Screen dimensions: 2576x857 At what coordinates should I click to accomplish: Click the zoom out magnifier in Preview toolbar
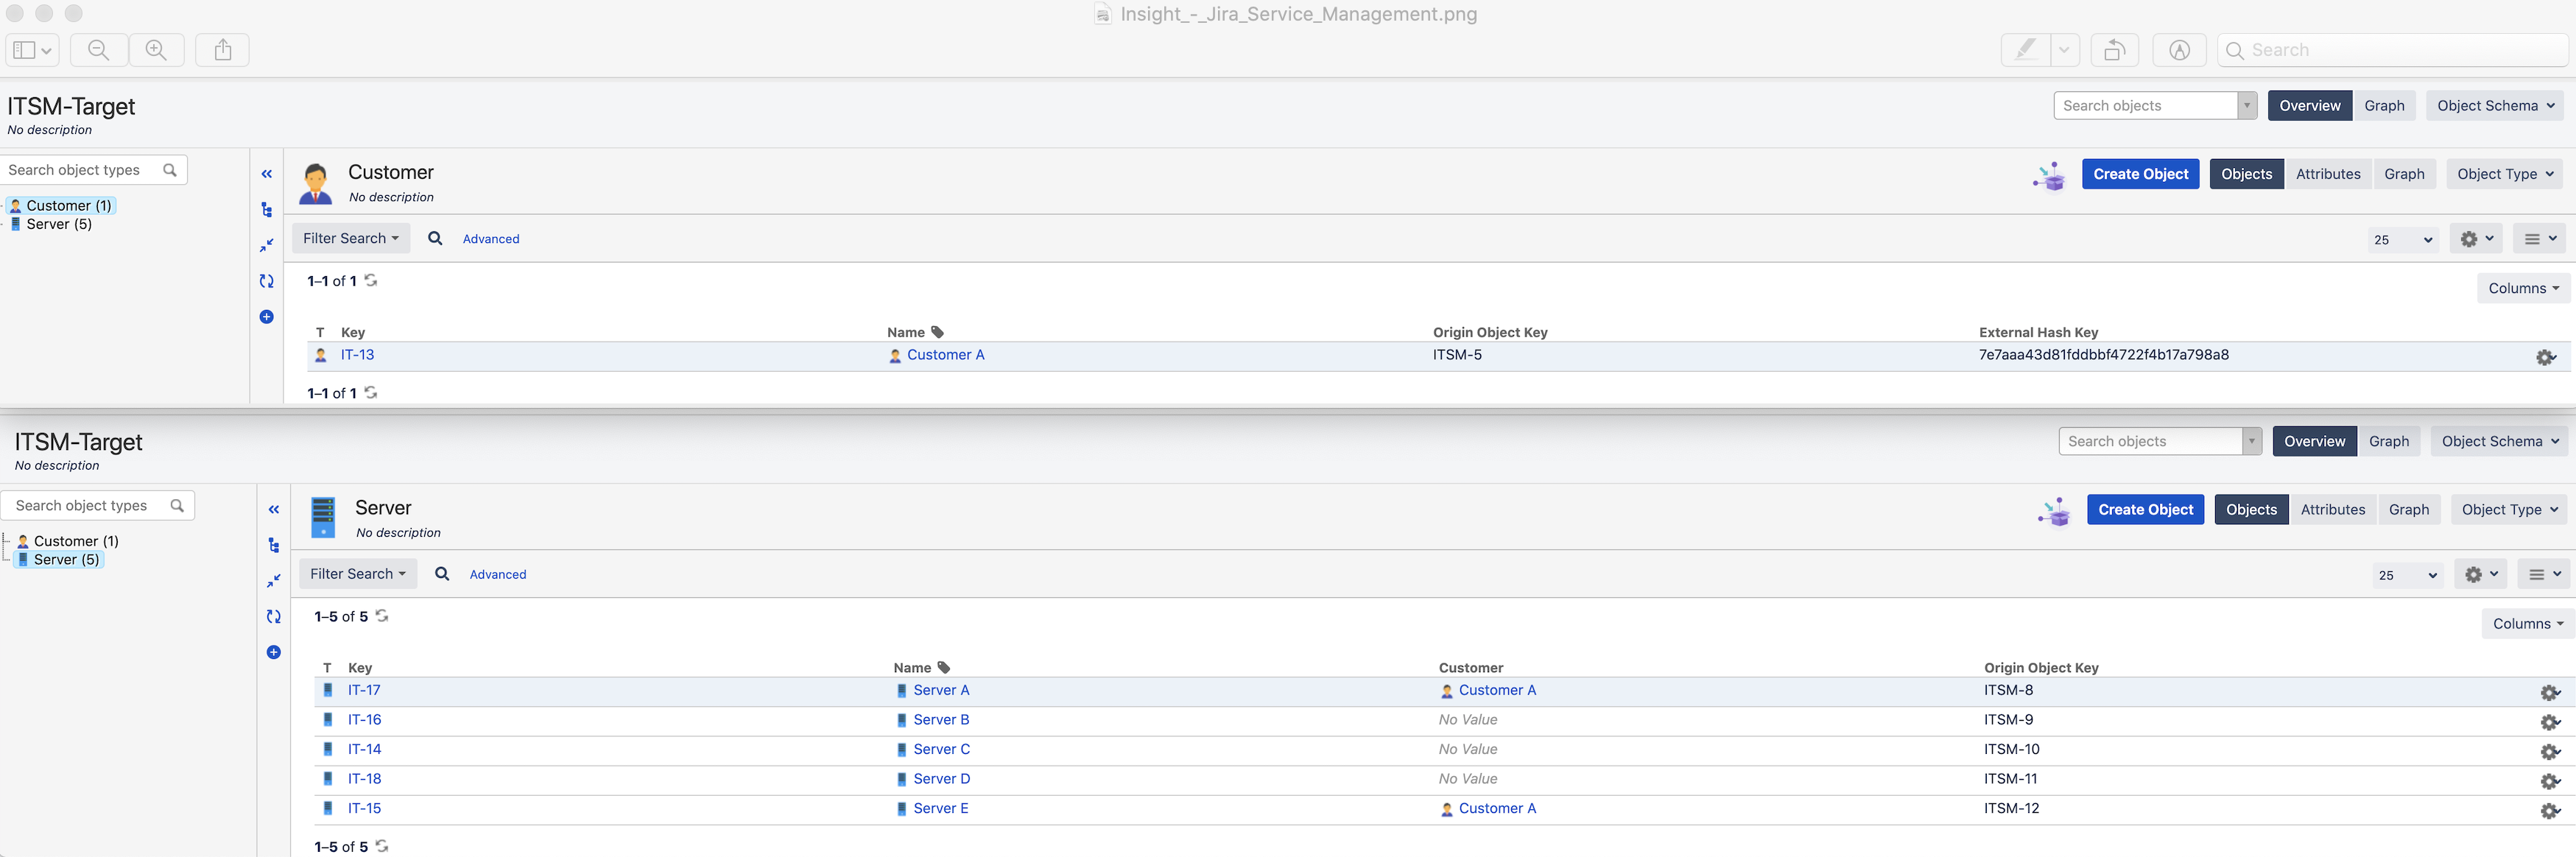click(x=98, y=50)
